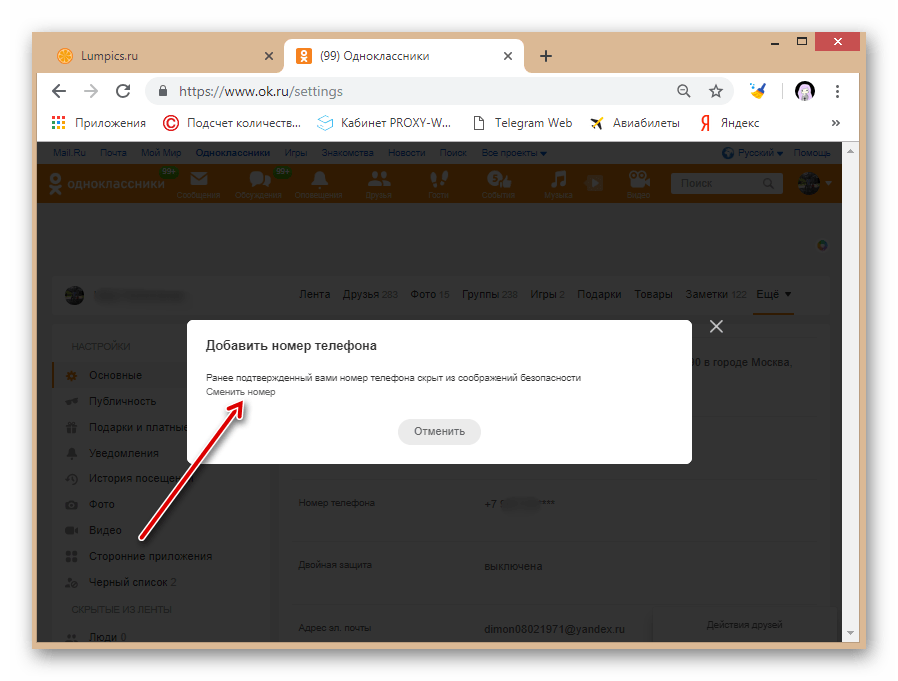Open Friends (Друзья) icon in toolbar

[378, 180]
